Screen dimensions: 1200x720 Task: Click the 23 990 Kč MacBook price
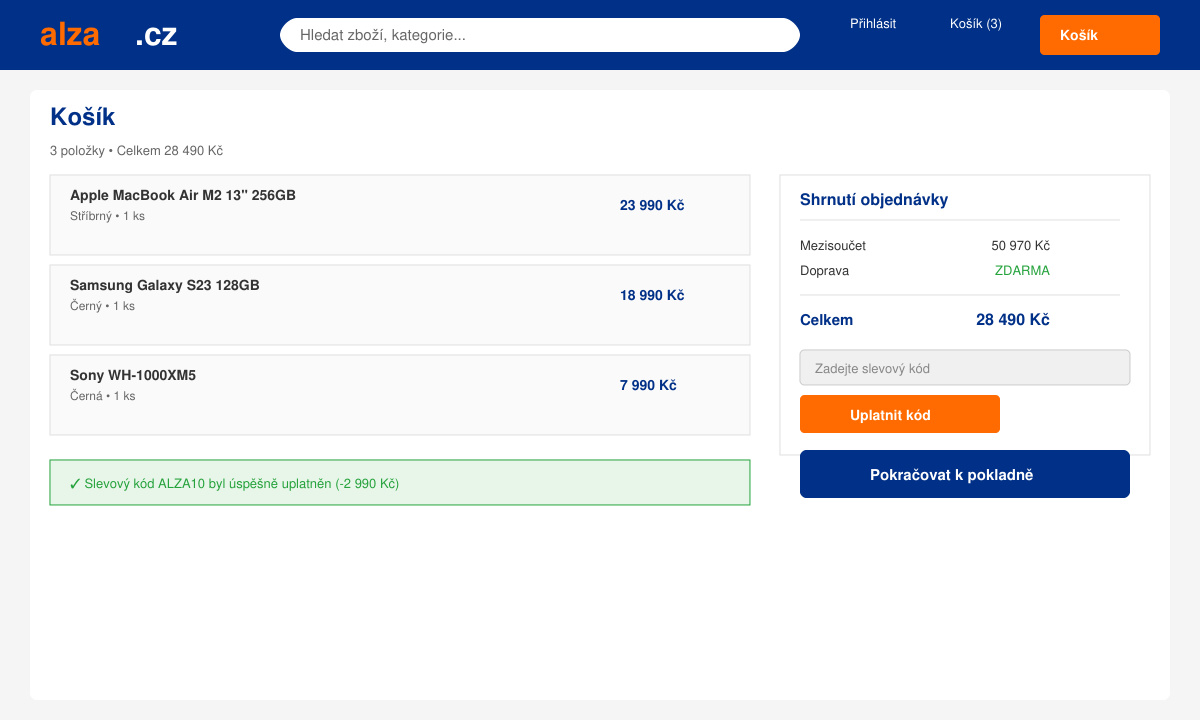tap(652, 205)
